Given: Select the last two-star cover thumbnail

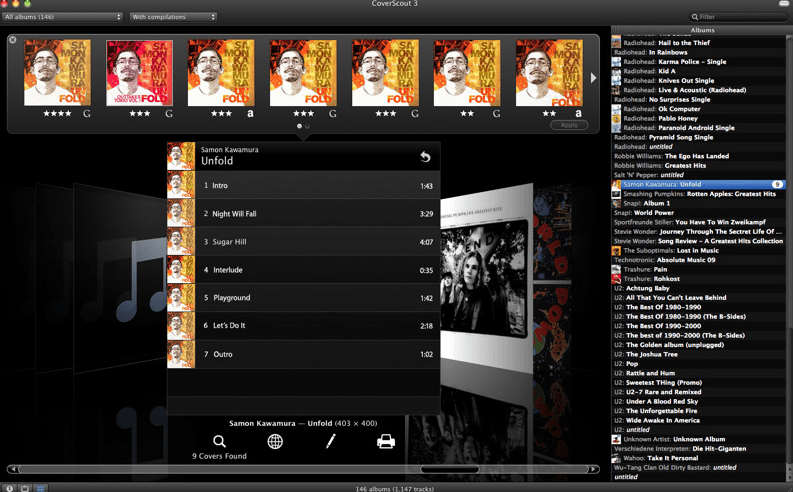Looking at the screenshot, I should 549,73.
